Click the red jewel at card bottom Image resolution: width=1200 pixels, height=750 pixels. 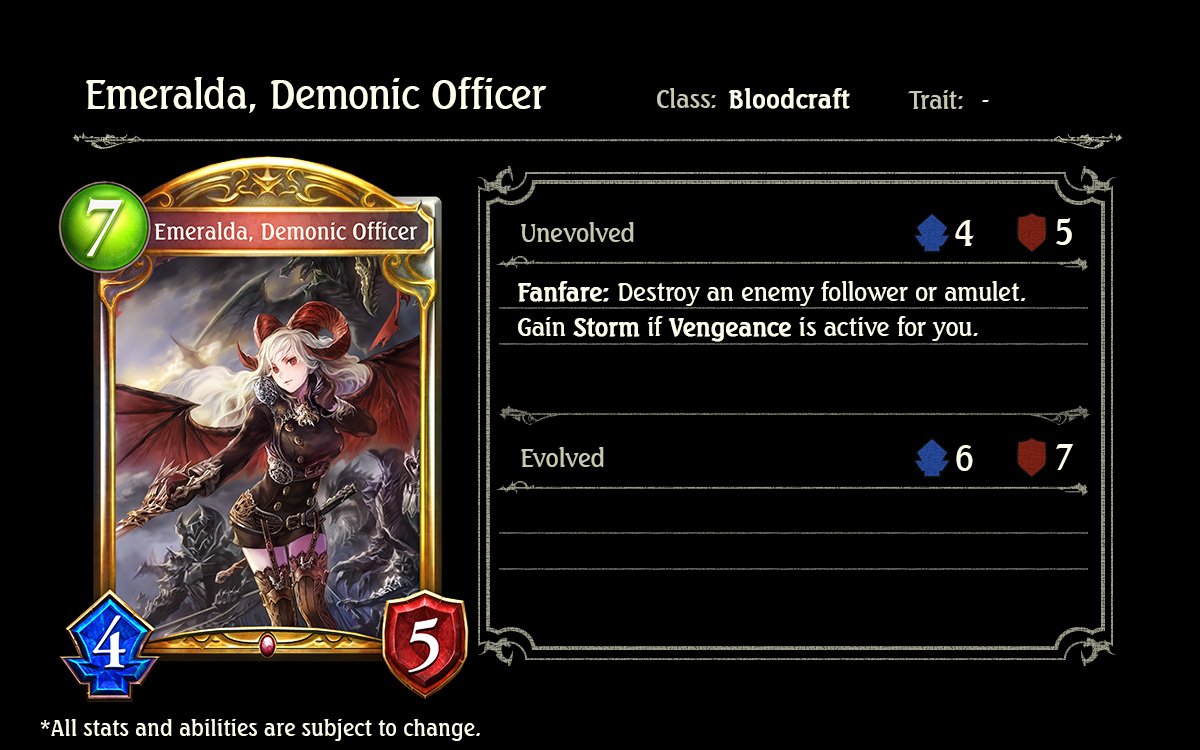pyautogui.click(x=268, y=642)
